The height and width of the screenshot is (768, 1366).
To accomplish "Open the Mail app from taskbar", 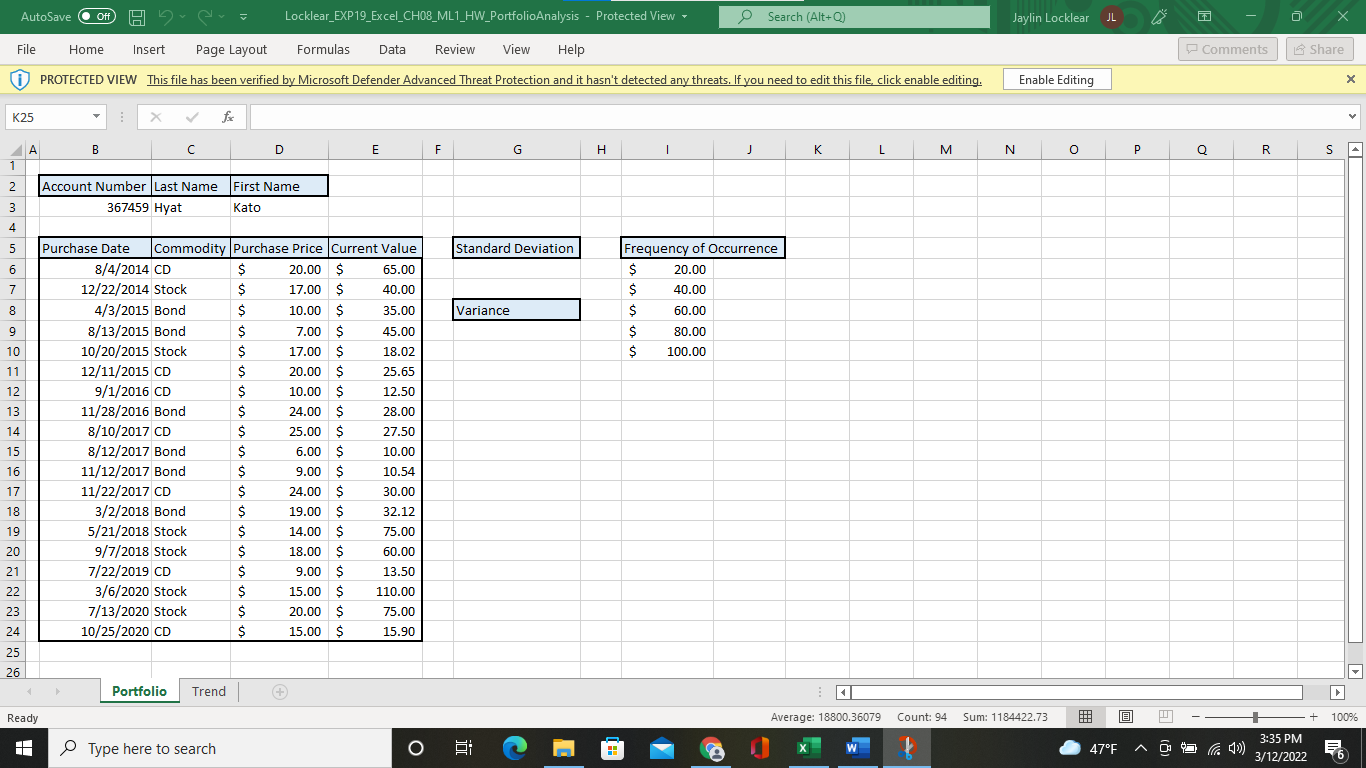I will coord(662,748).
